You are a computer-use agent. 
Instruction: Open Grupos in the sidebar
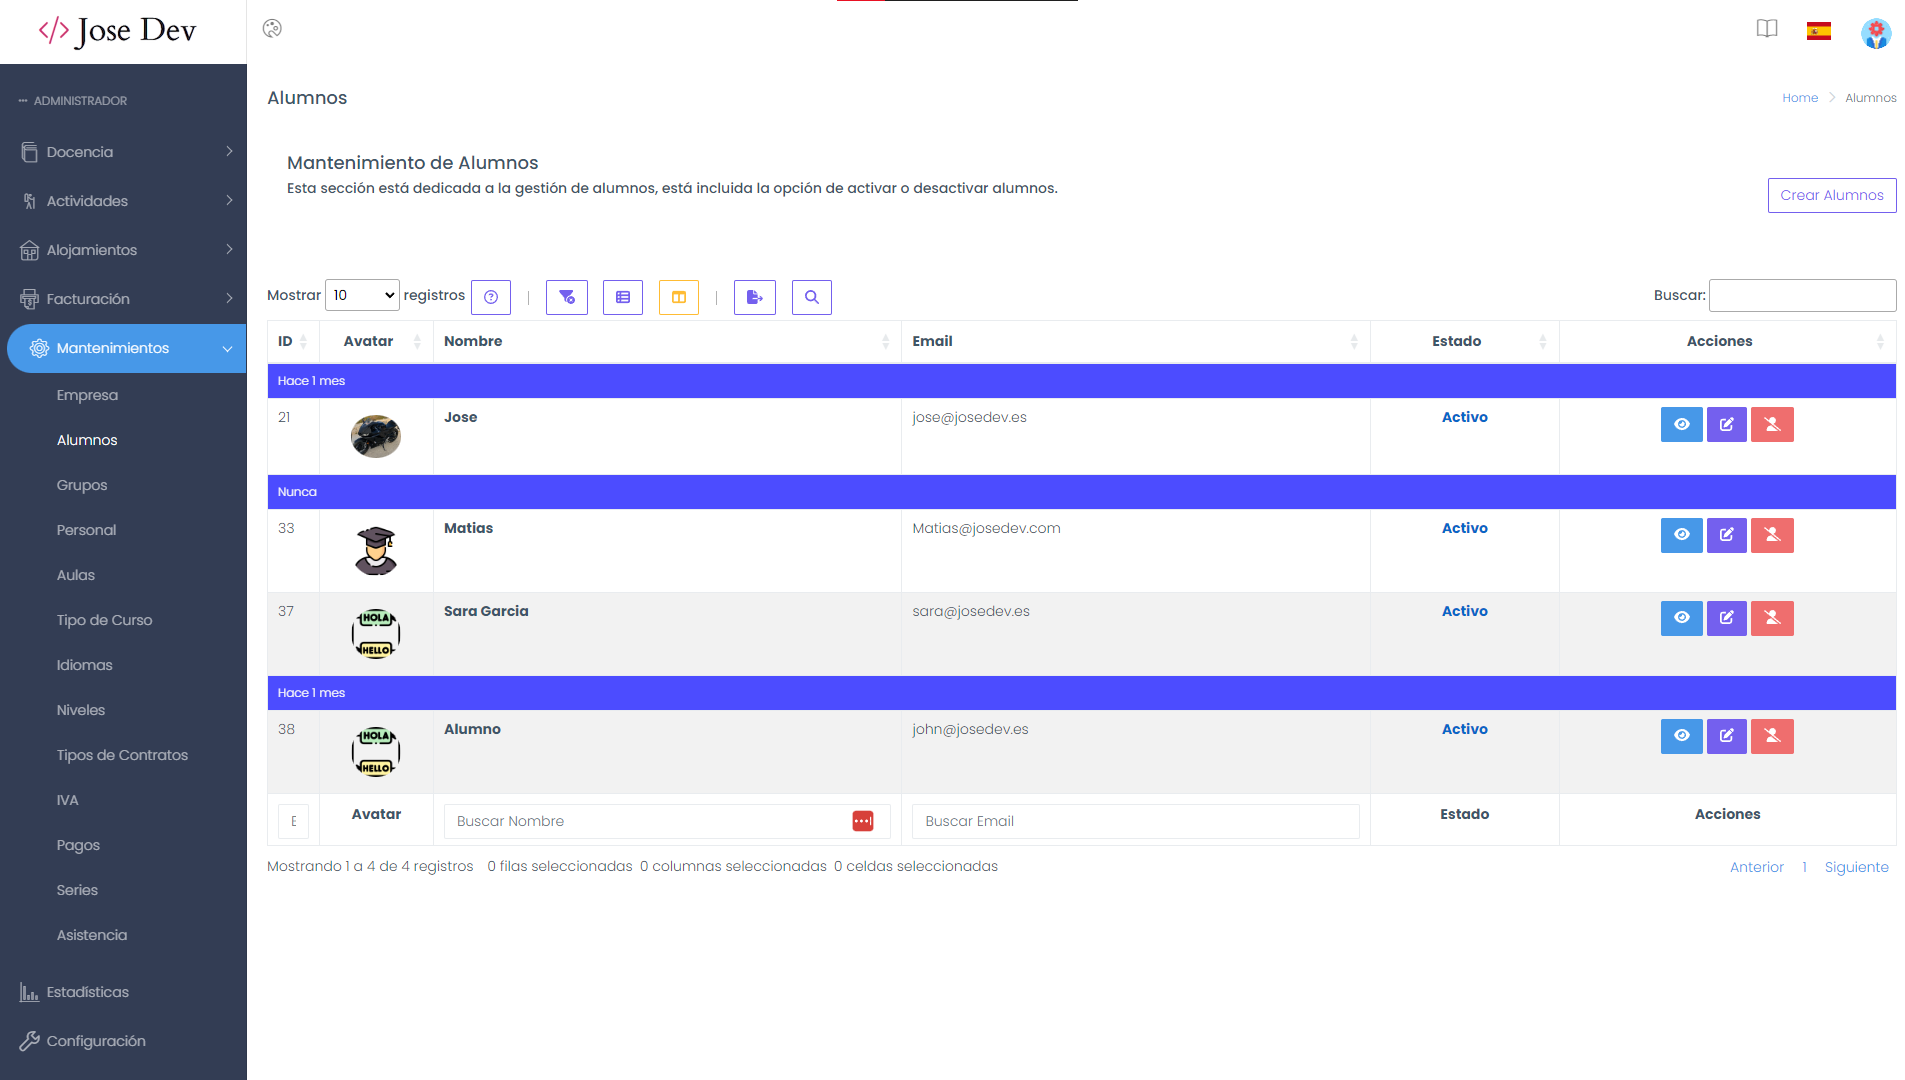[x=82, y=485]
